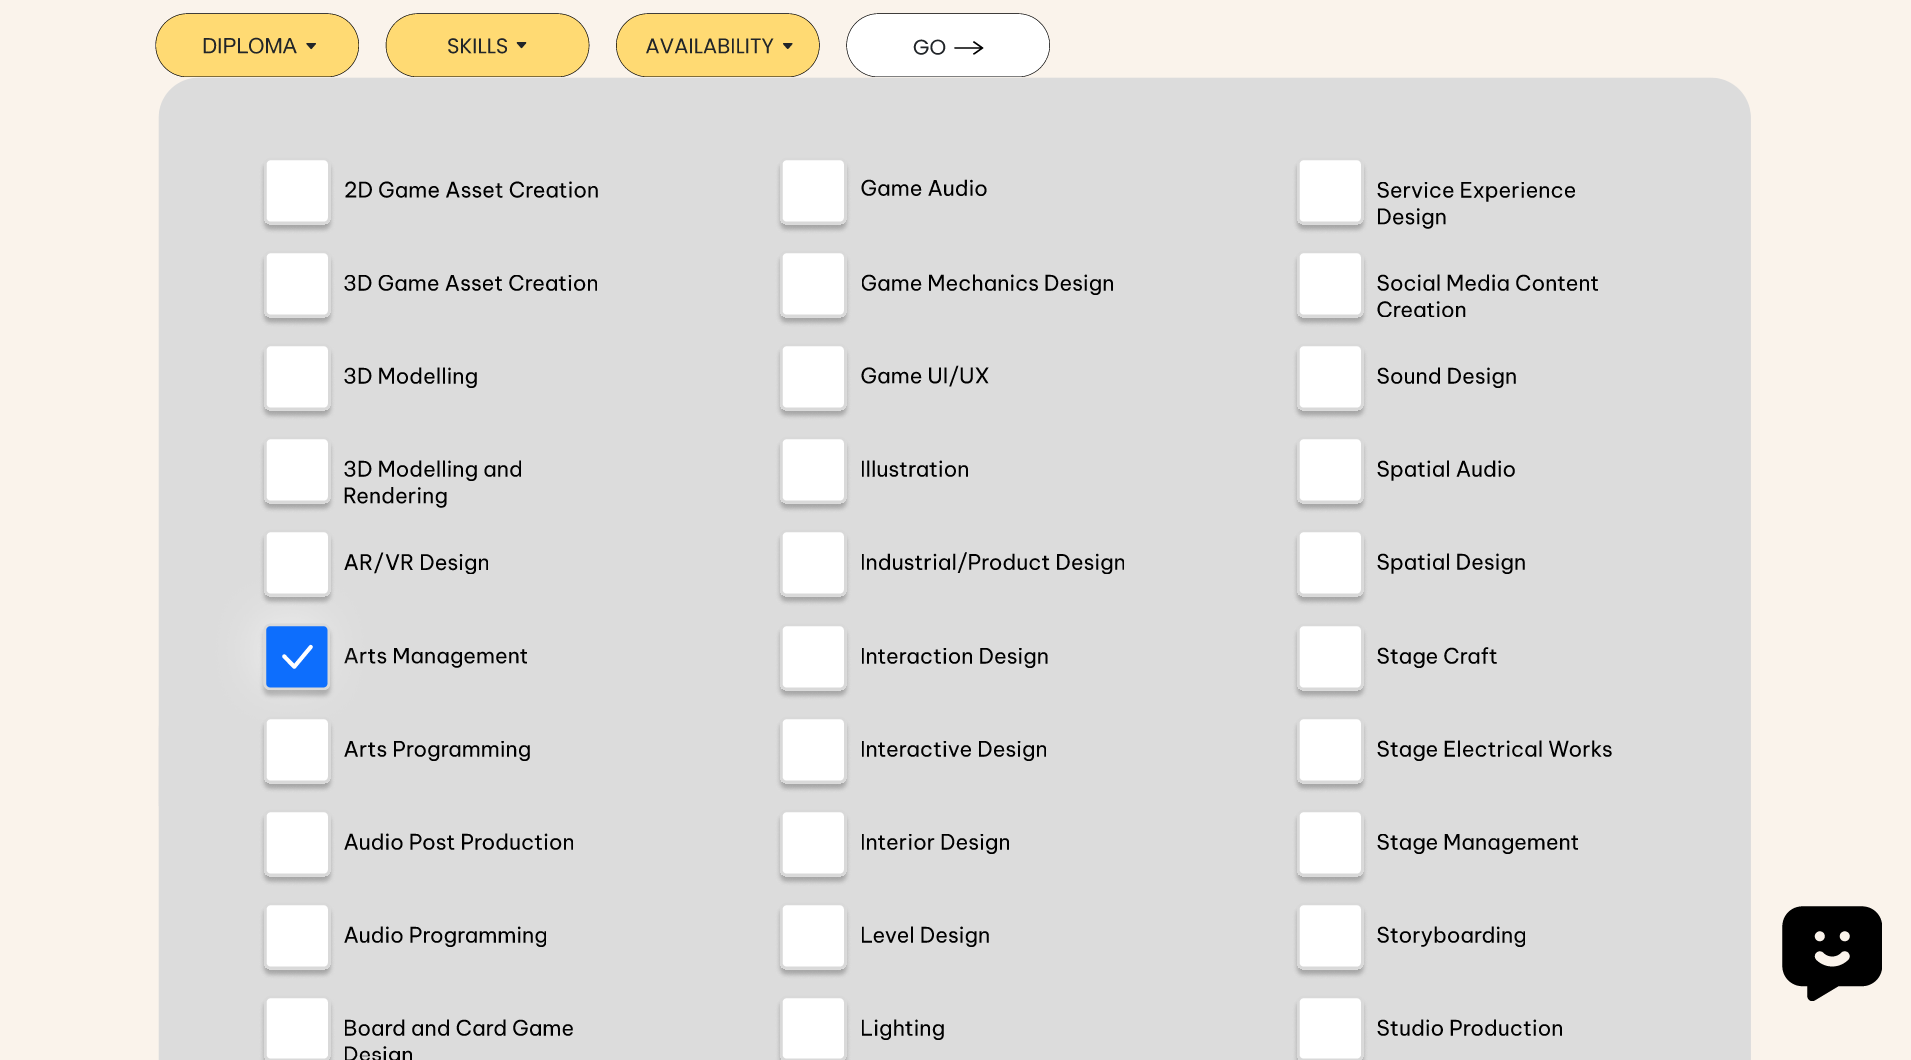Uncheck the Arts Management checkbox
The width and height of the screenshot is (1911, 1060).
tap(297, 657)
